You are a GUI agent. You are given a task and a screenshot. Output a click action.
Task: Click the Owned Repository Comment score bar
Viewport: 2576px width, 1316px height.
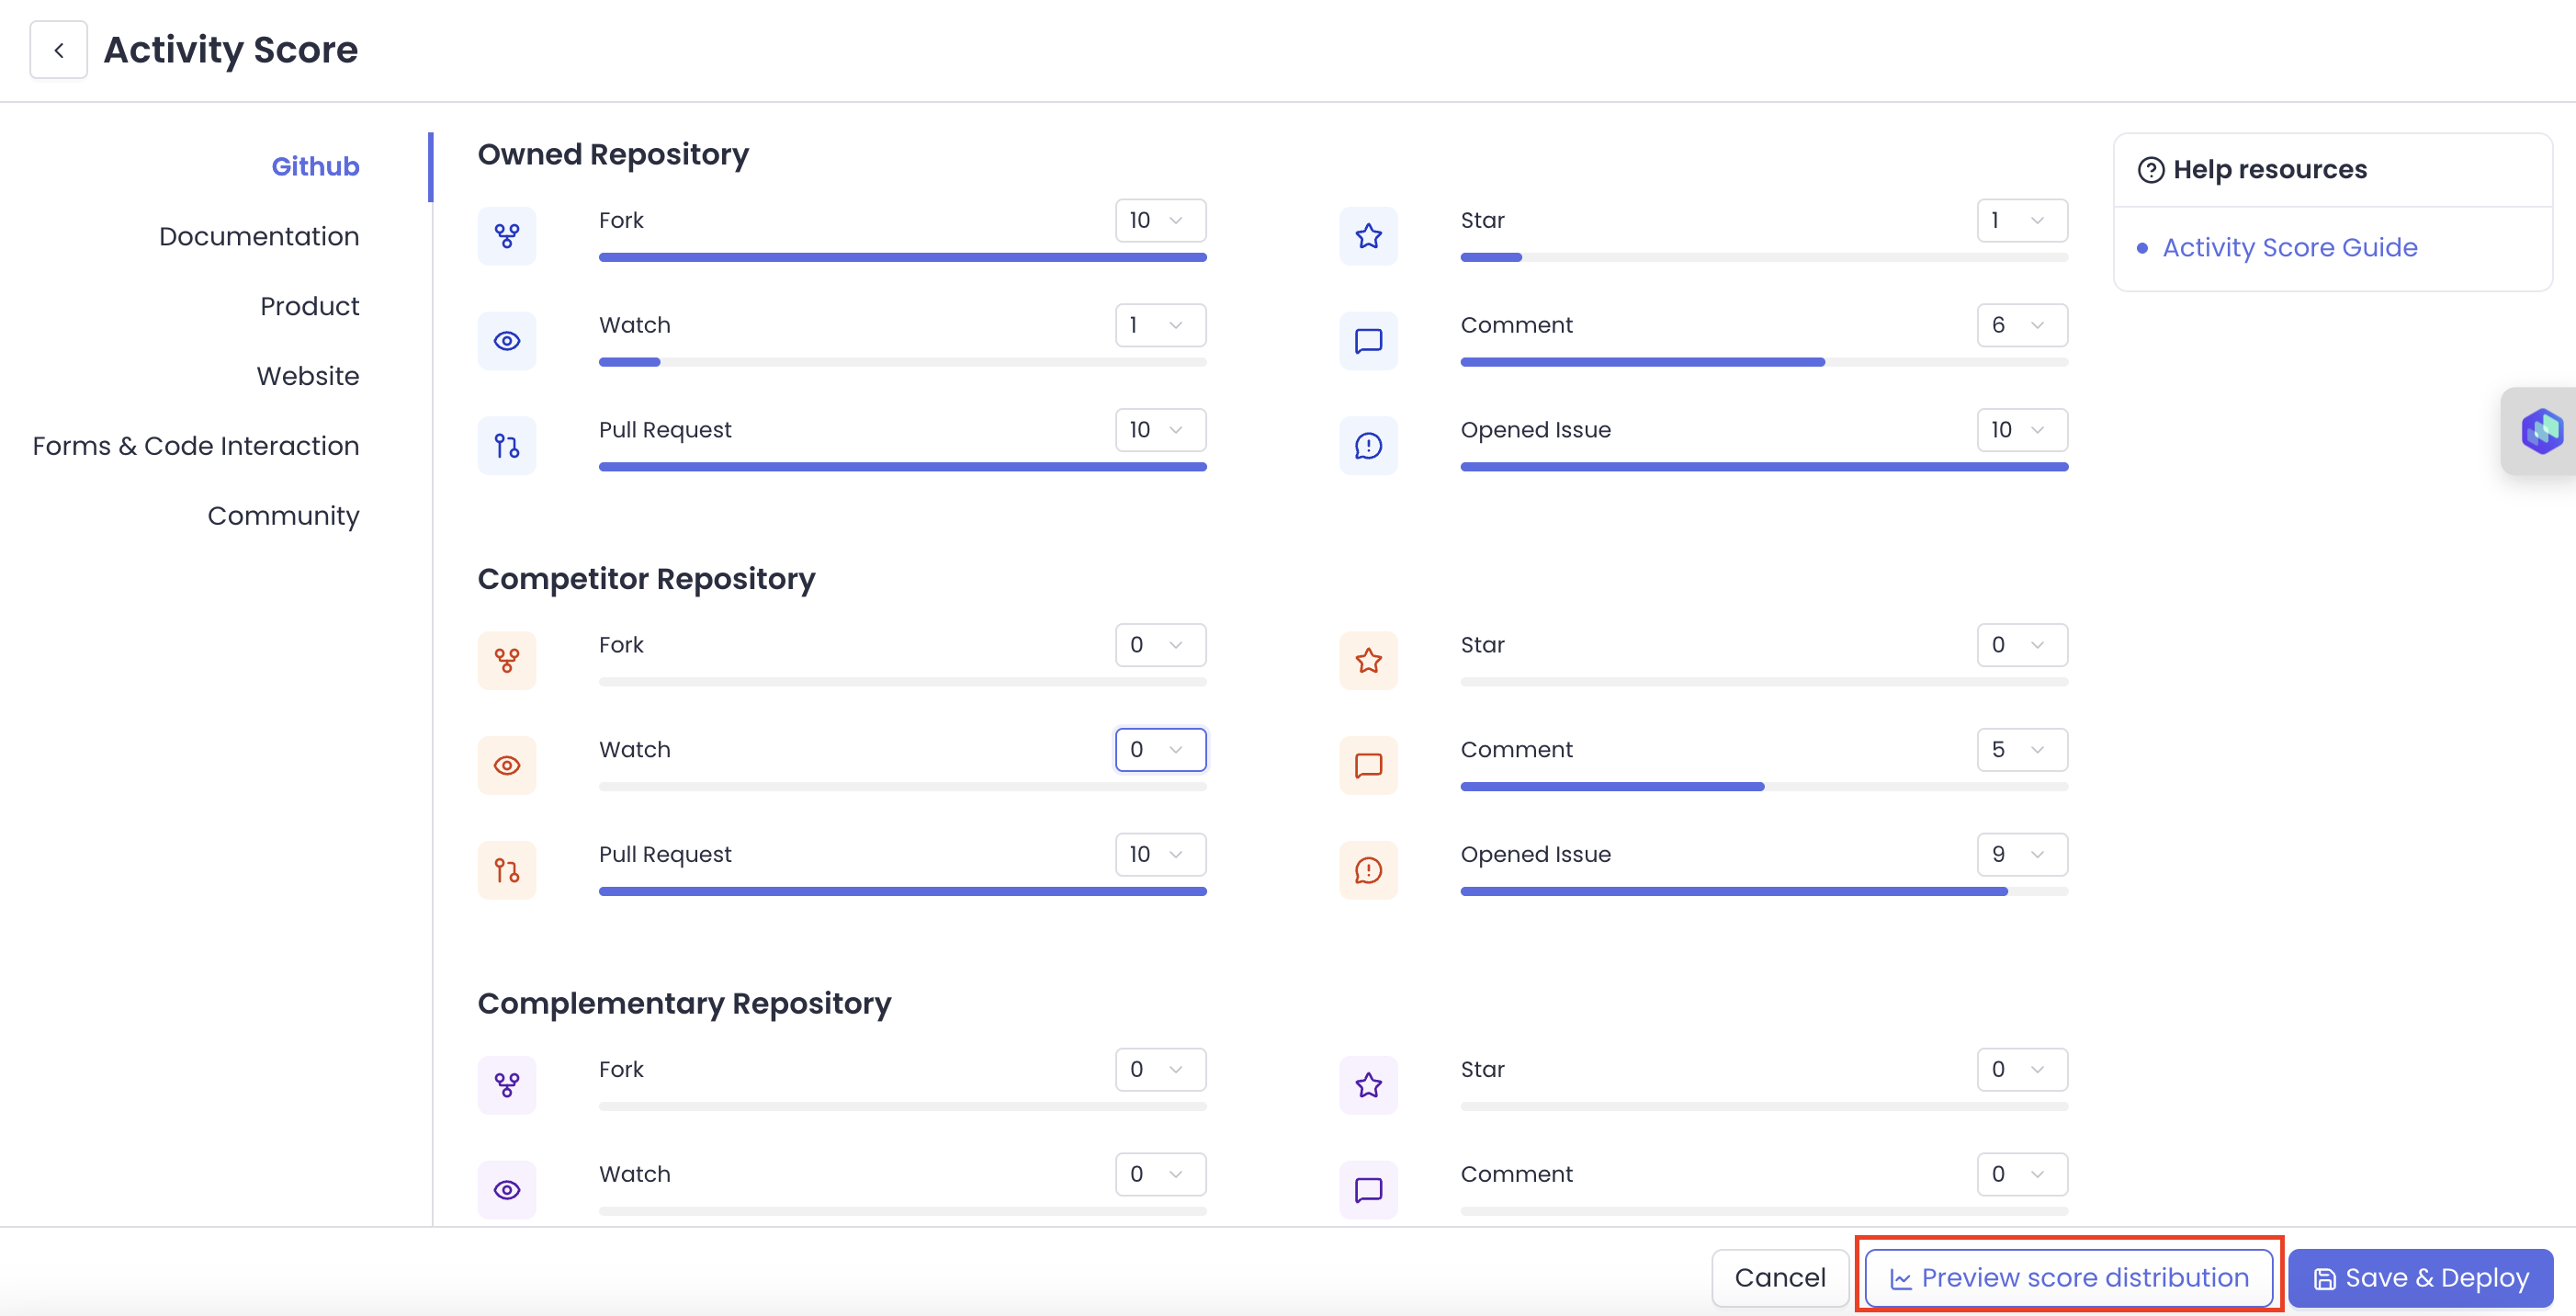coord(1763,362)
